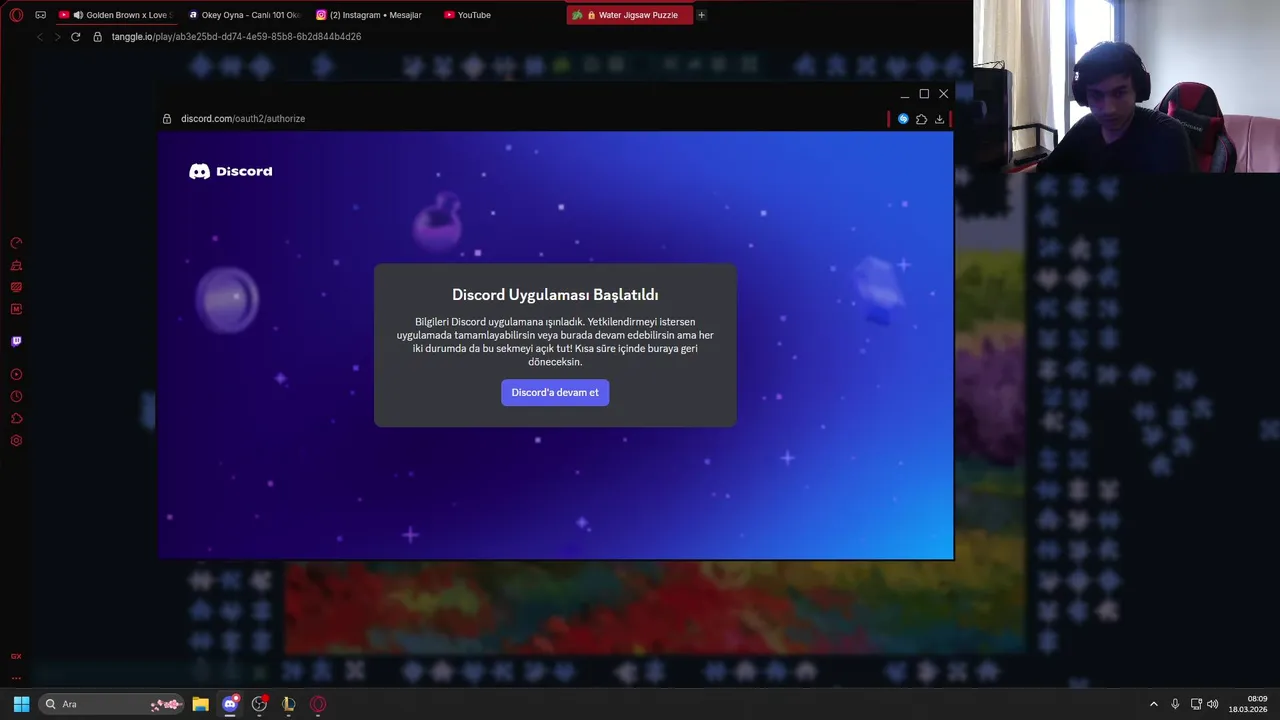Open the Windows Start menu
Viewport: 1280px width, 720px height.
pyautogui.click(x=21, y=704)
